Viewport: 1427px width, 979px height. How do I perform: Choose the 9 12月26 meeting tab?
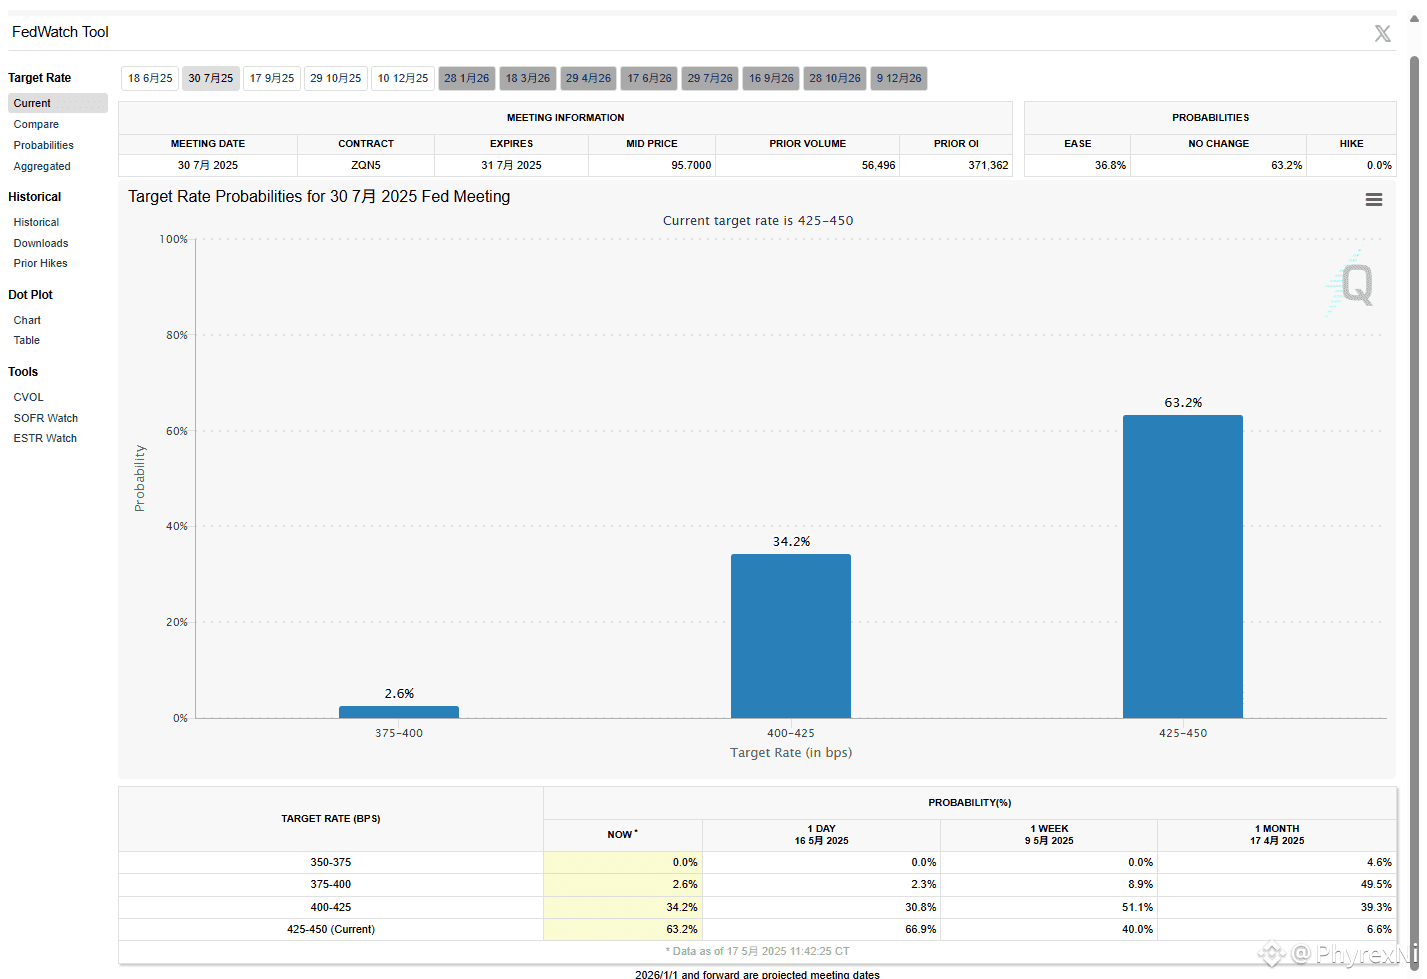click(x=899, y=78)
